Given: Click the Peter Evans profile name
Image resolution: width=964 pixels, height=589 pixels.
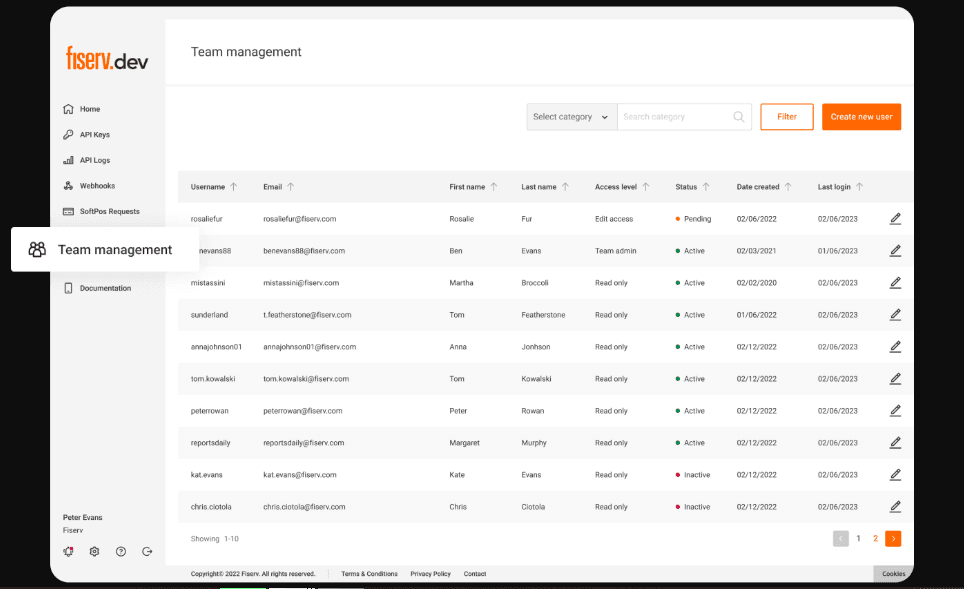Looking at the screenshot, I should [x=82, y=518].
